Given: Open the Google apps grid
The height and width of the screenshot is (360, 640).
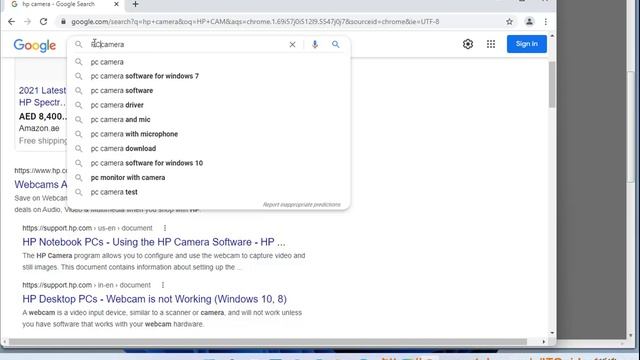Looking at the screenshot, I should point(491,44).
